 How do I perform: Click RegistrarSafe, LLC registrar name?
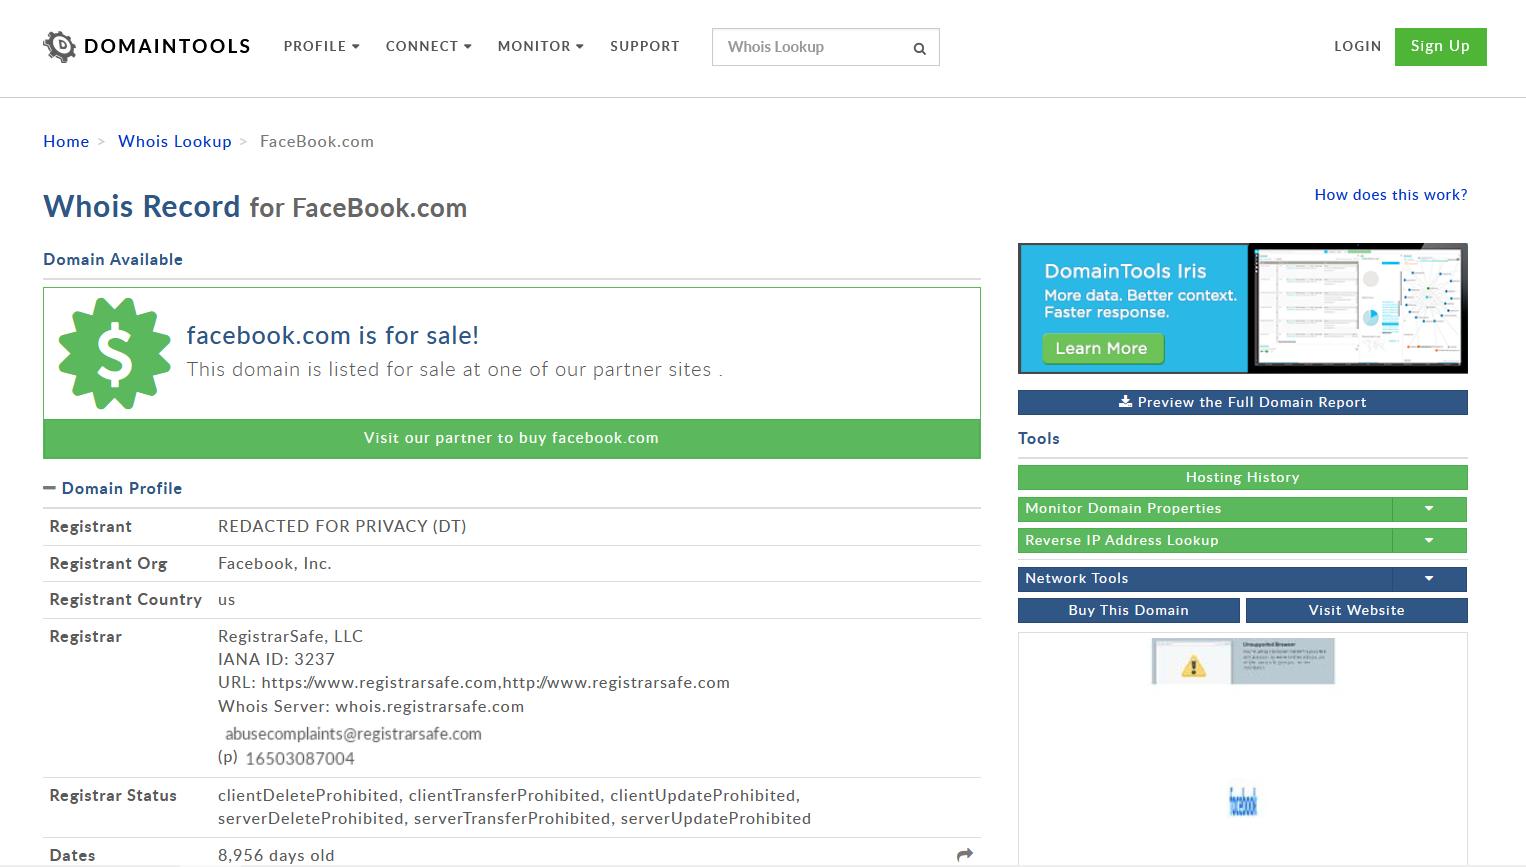[291, 636]
